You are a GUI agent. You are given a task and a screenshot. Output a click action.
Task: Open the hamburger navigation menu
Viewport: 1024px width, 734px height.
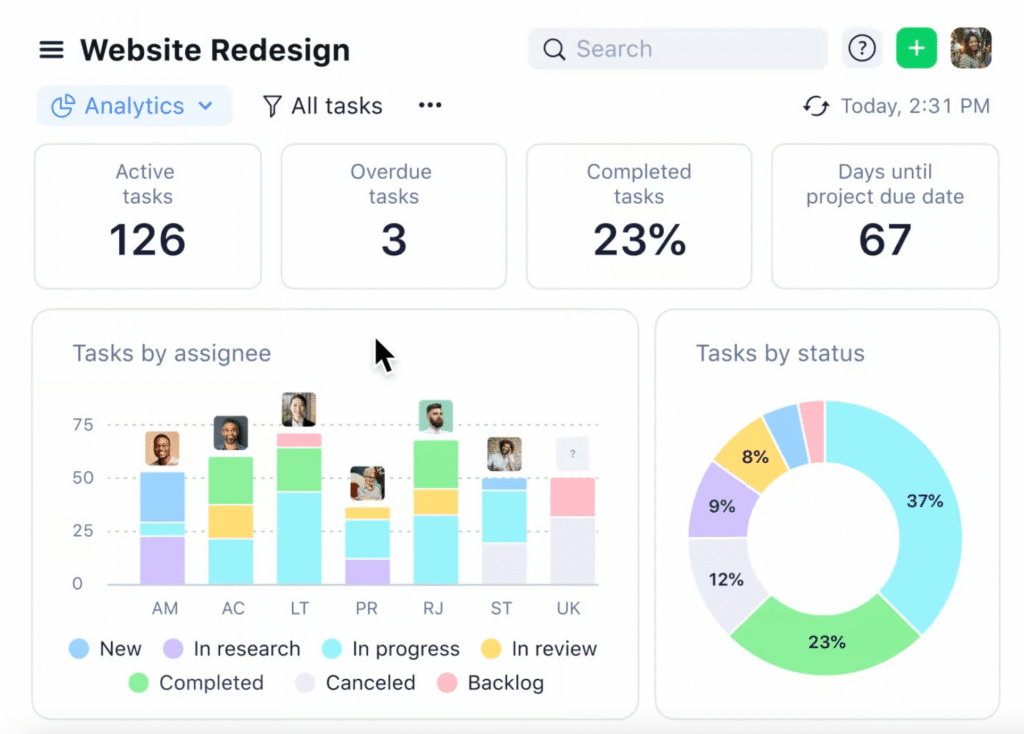click(x=51, y=50)
